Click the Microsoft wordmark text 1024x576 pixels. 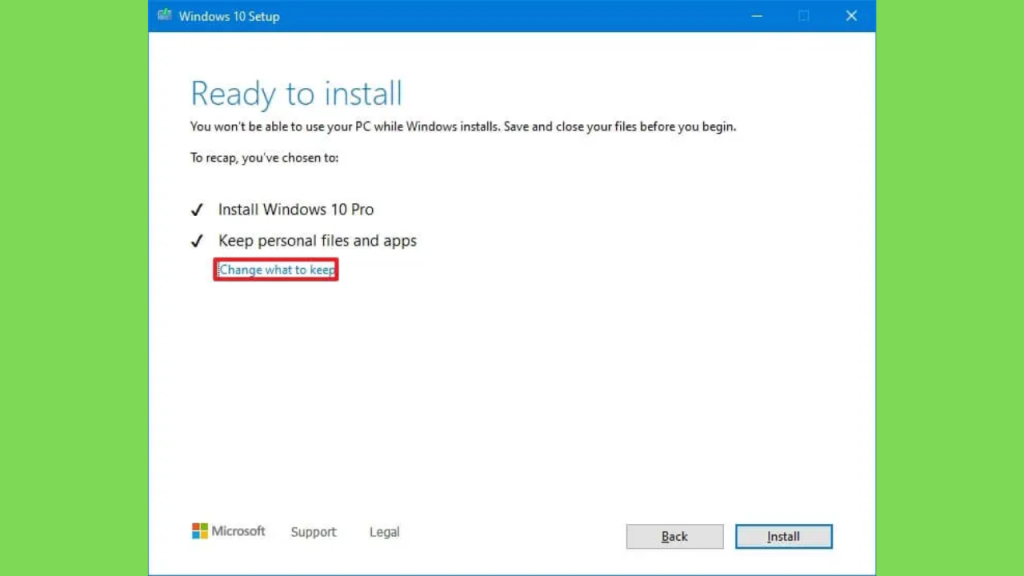239,531
